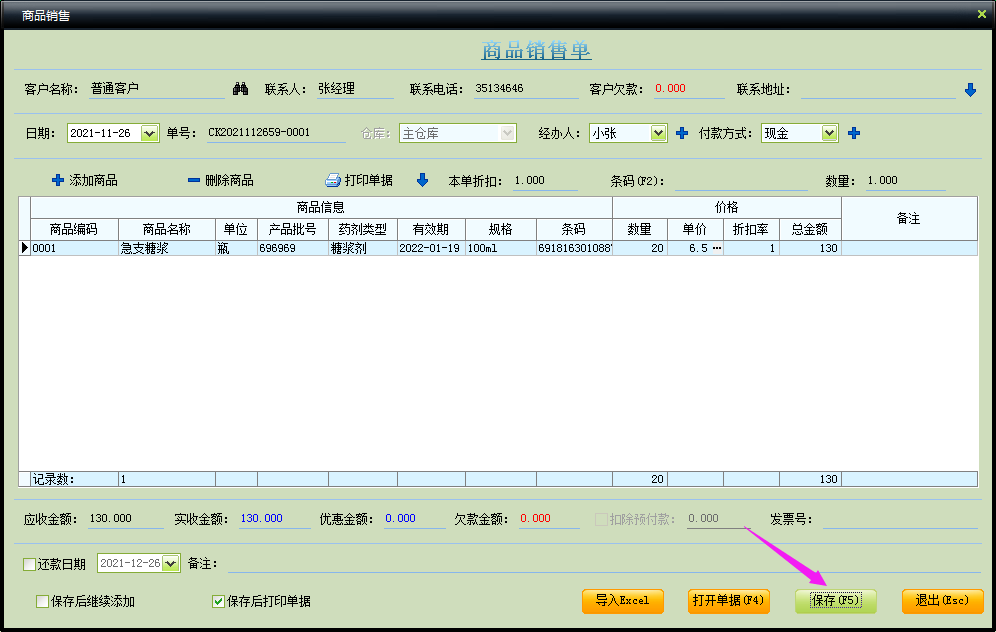Click 删除商品 to remove the product
This screenshot has height=632, width=996.
(220, 180)
